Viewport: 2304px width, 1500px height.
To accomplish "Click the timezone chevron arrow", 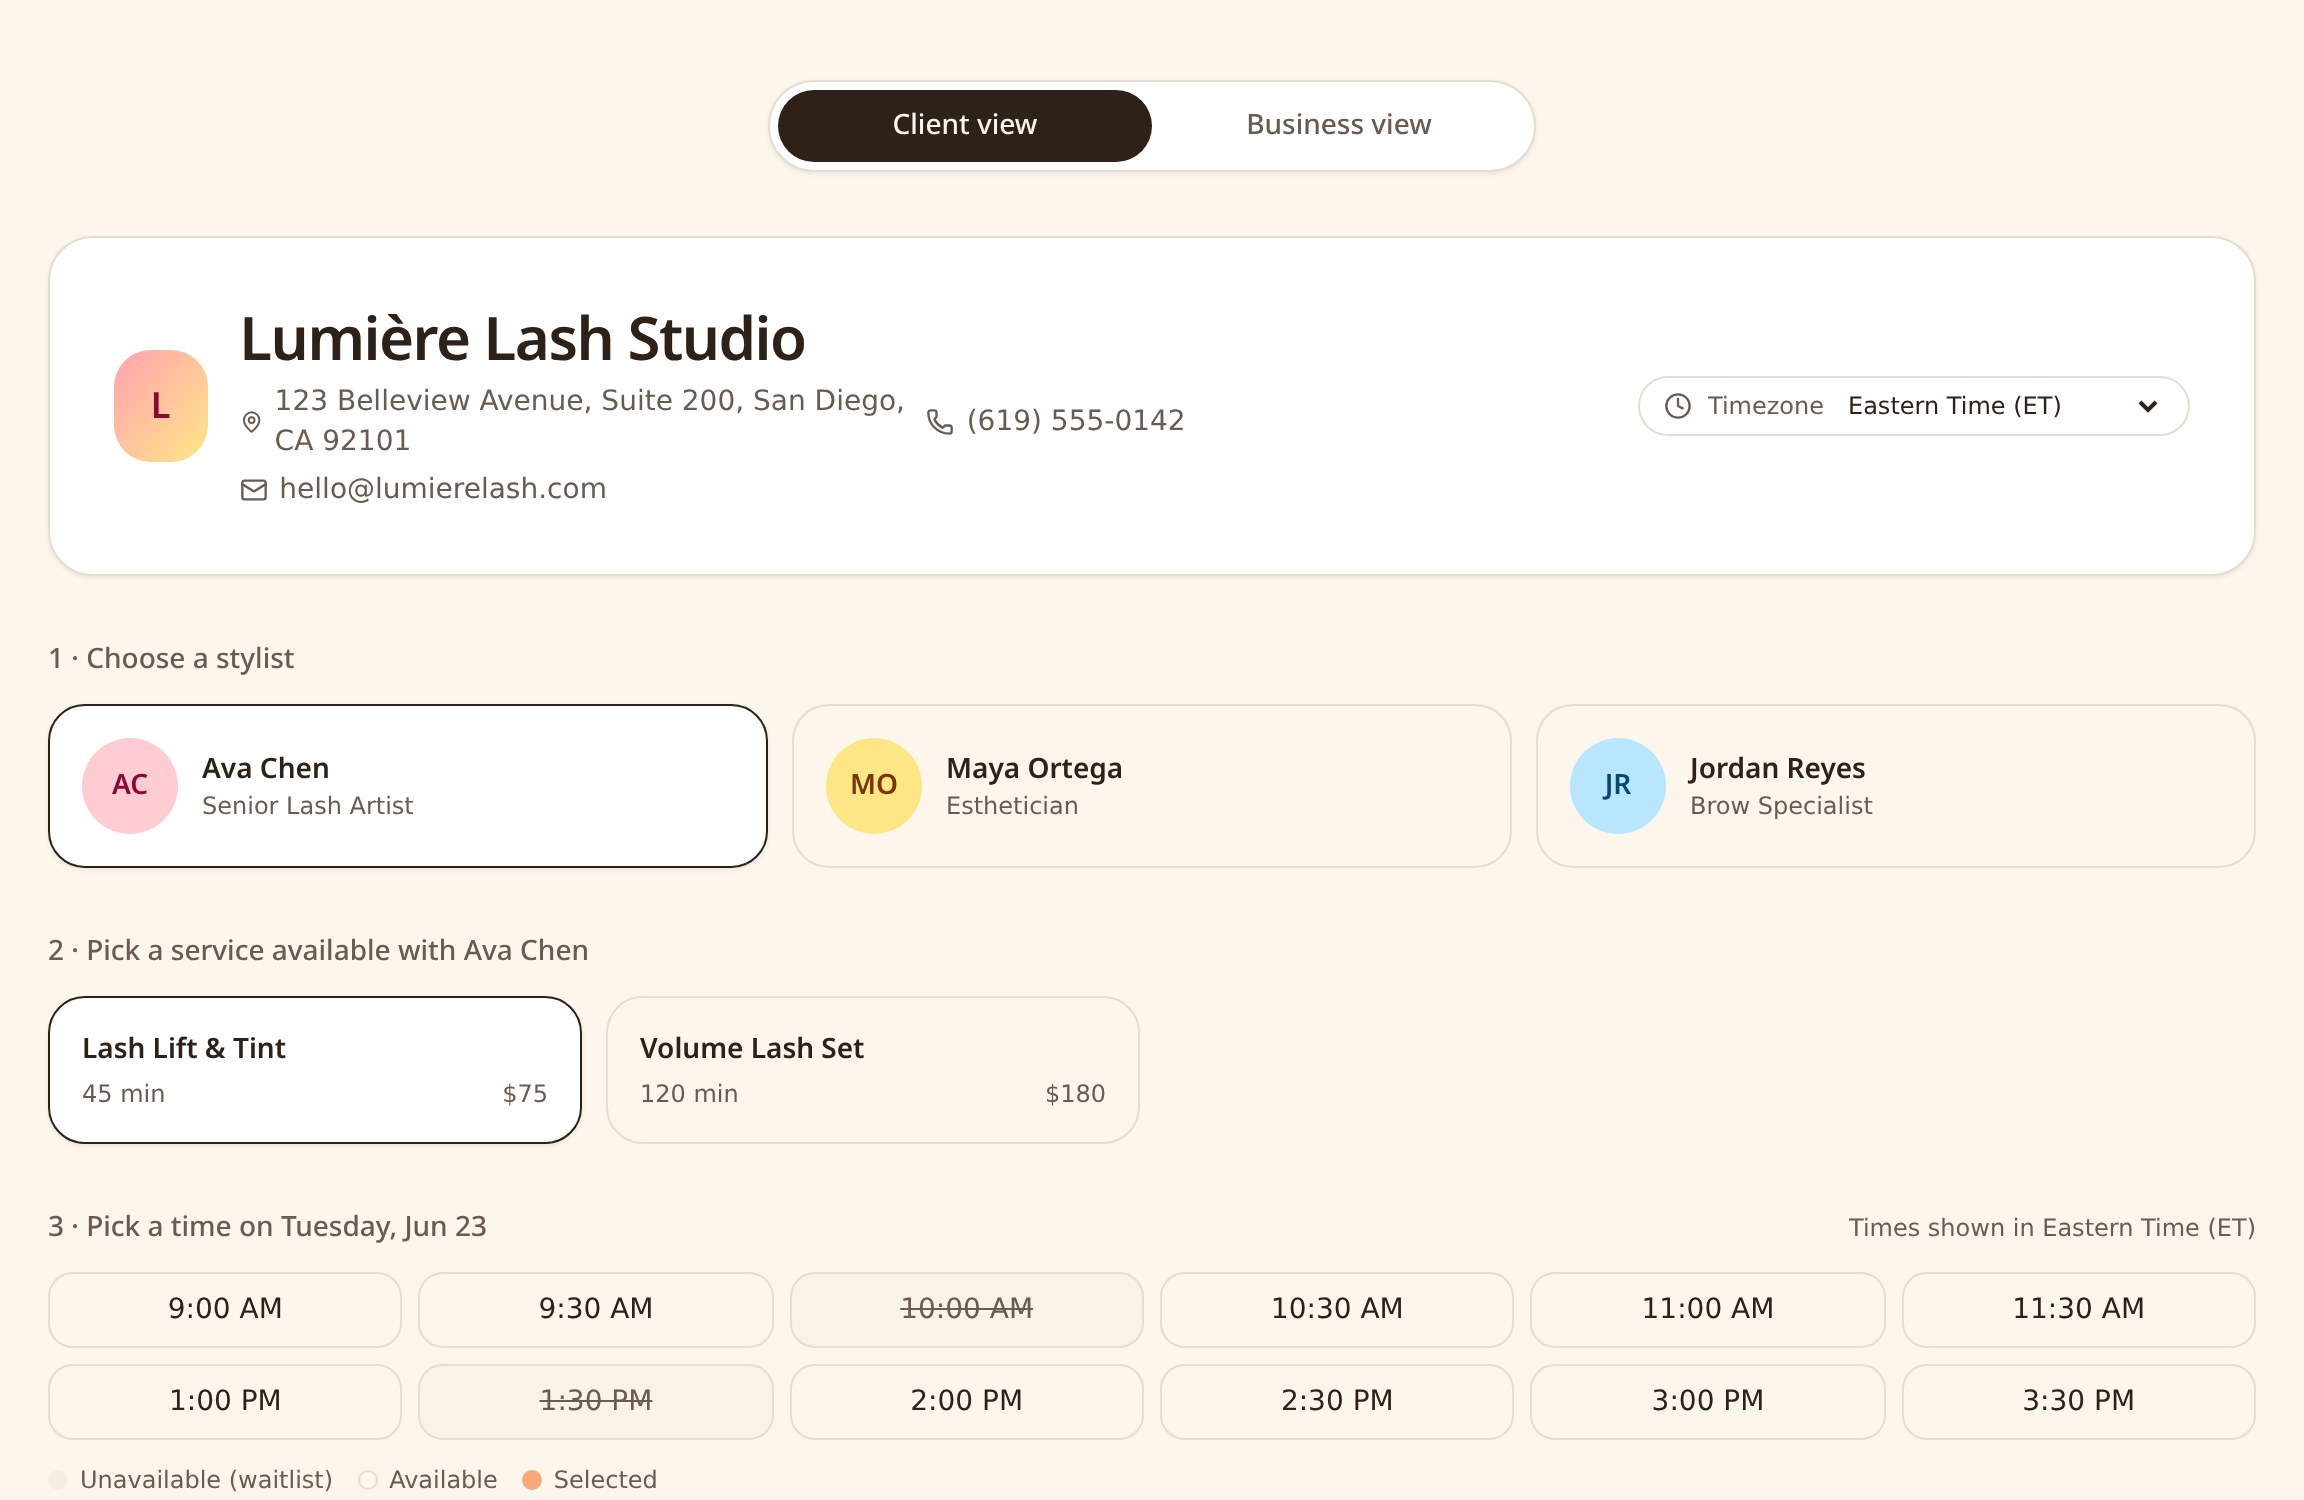I will pyautogui.click(x=2148, y=406).
